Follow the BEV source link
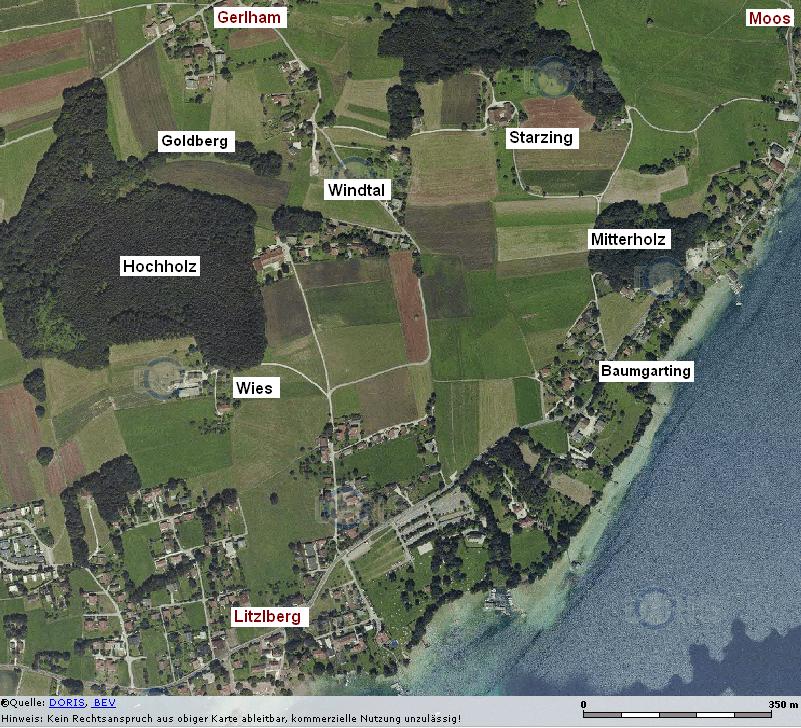 (105, 704)
